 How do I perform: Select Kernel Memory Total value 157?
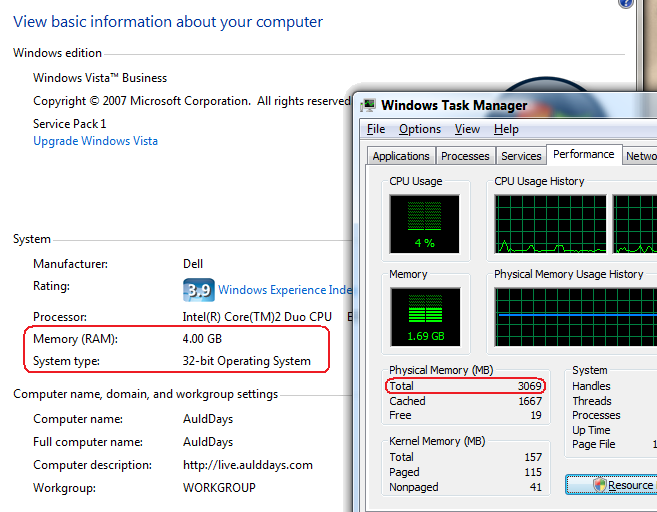point(533,457)
